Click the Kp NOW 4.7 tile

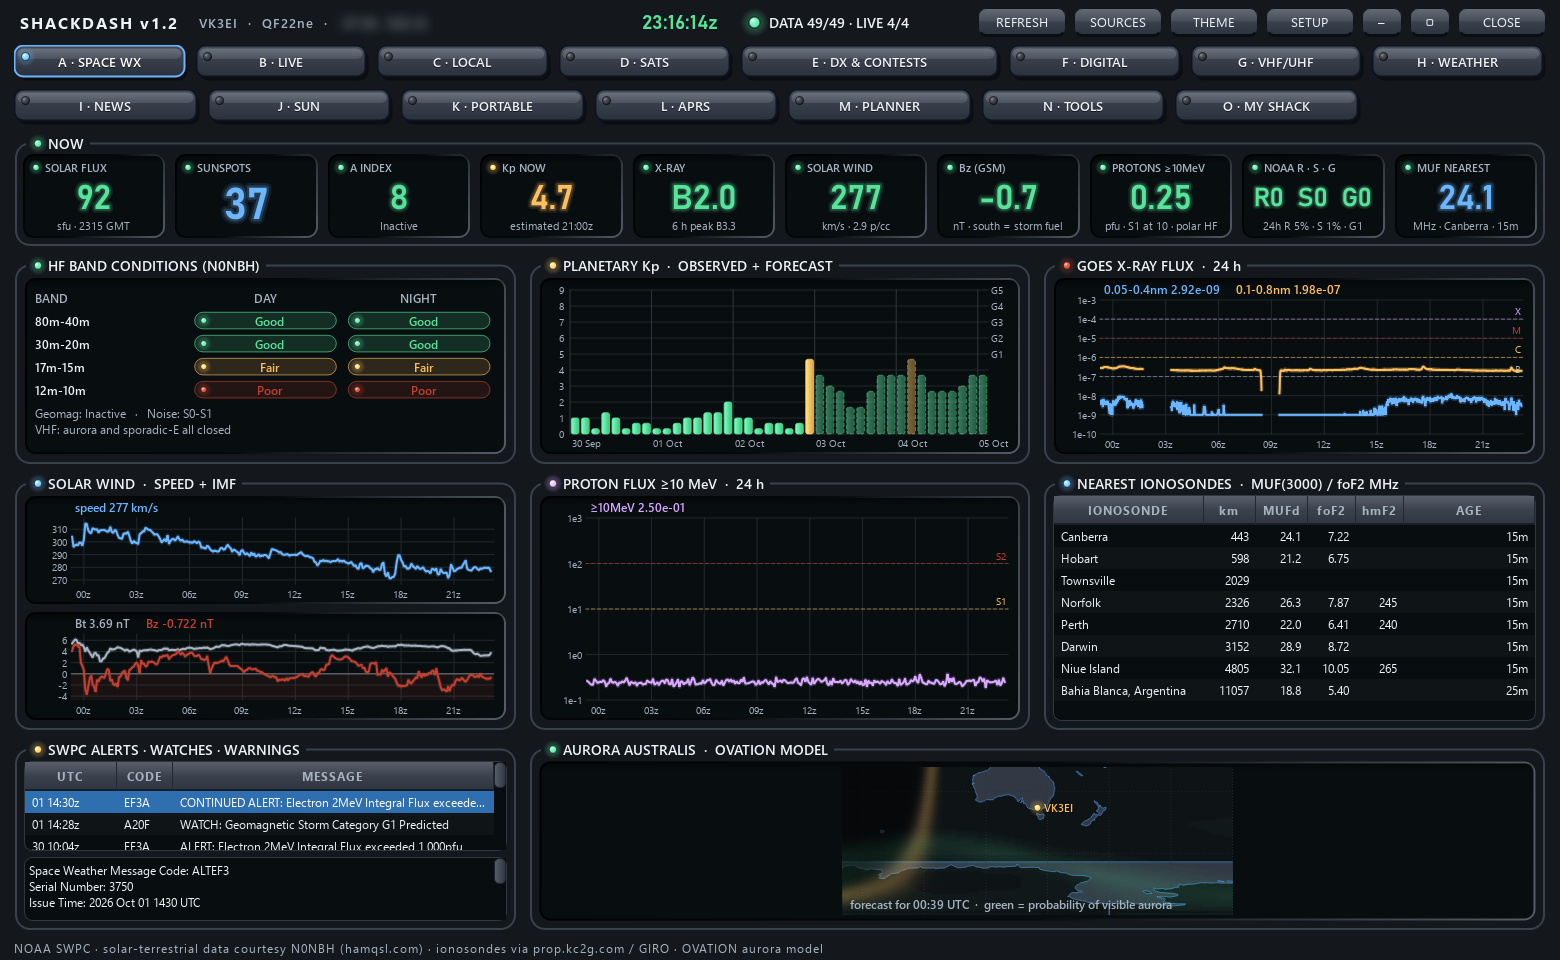(551, 196)
